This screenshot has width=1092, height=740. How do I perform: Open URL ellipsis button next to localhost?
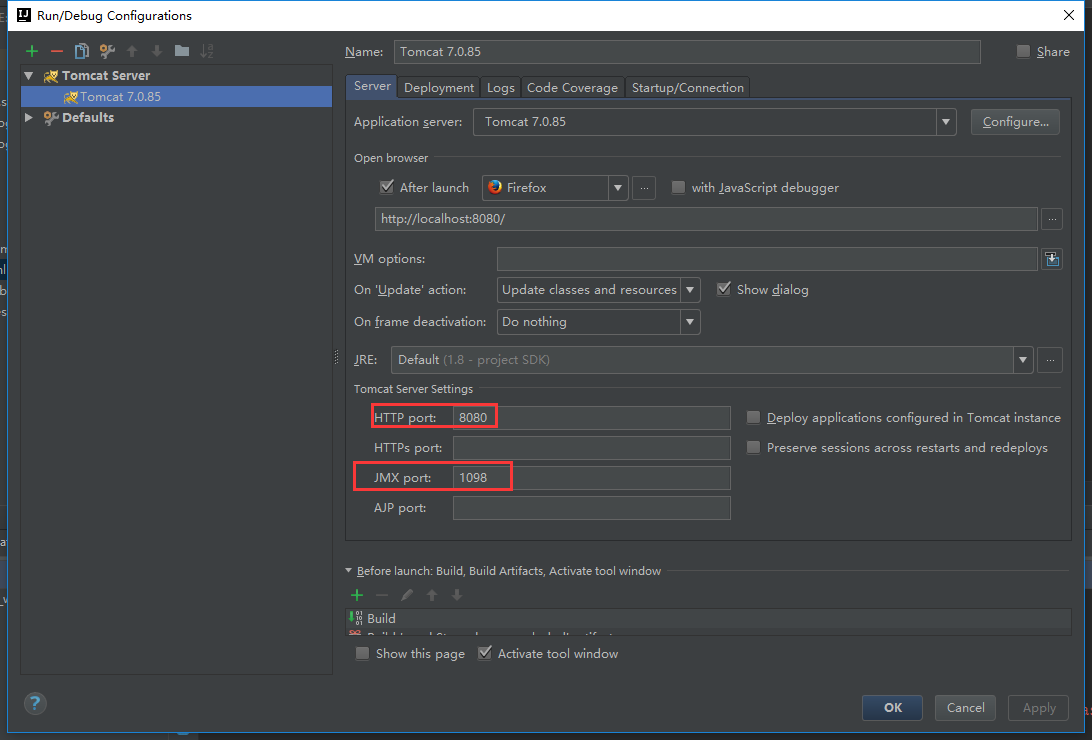pos(1052,219)
